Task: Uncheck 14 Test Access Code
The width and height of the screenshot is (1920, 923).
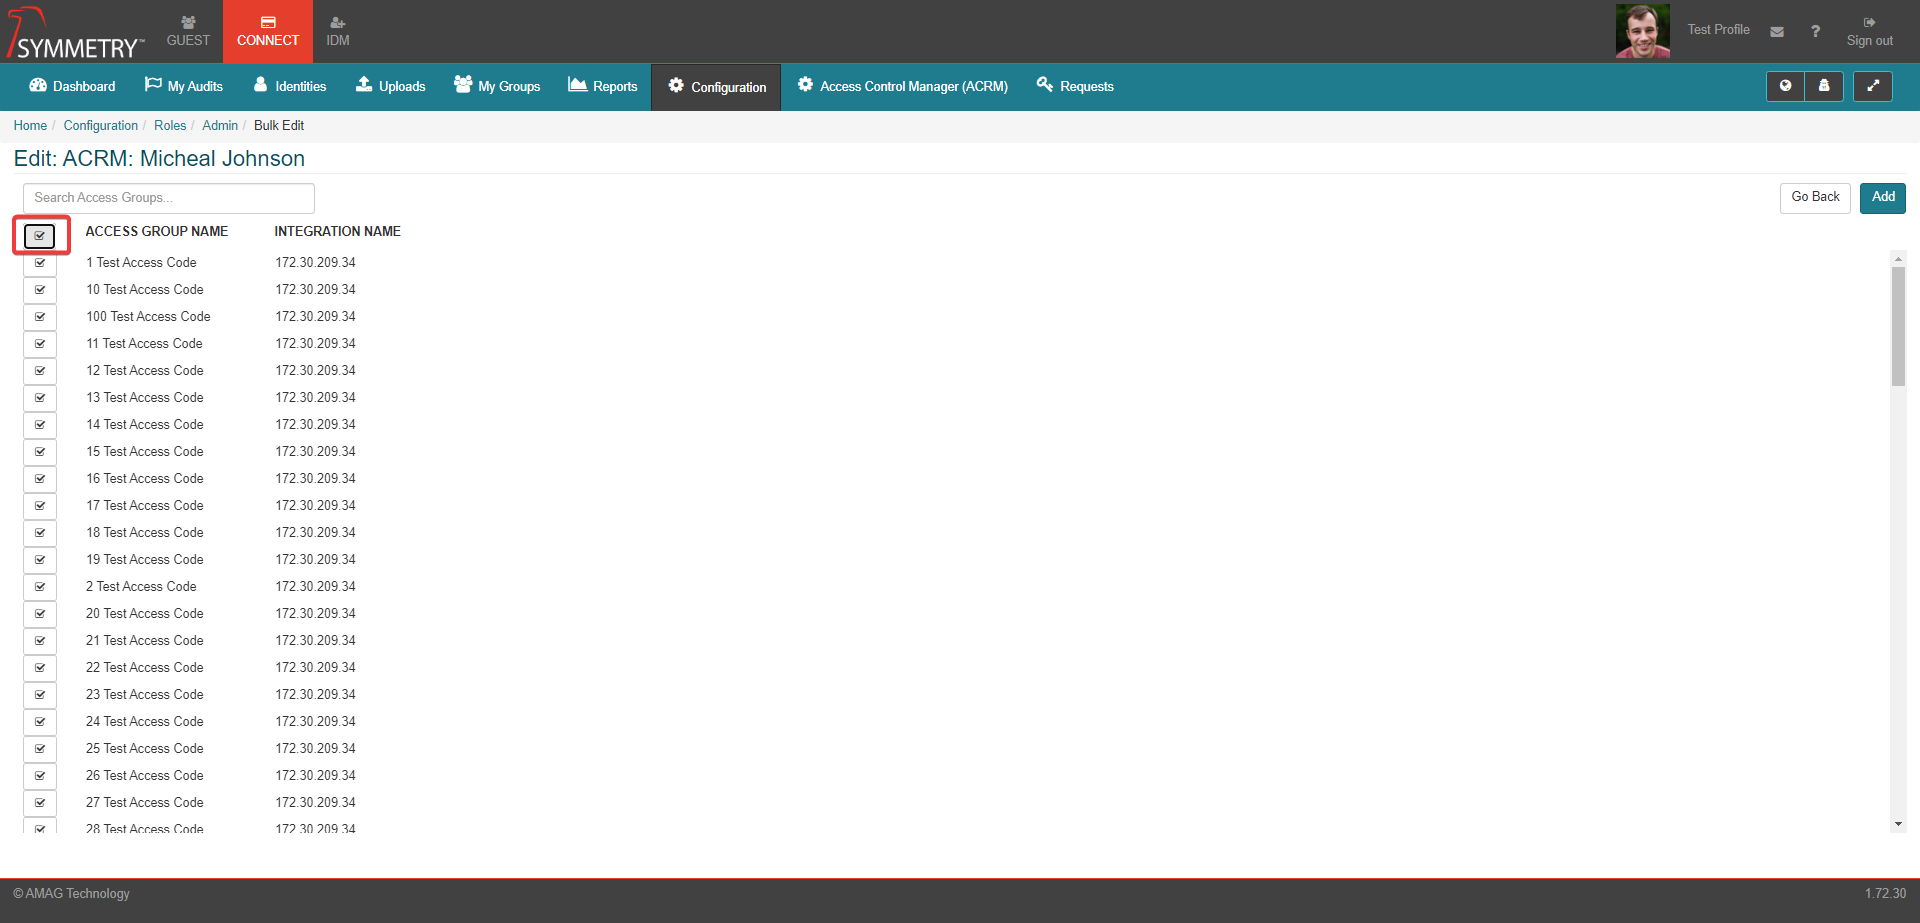Action: coord(40,425)
